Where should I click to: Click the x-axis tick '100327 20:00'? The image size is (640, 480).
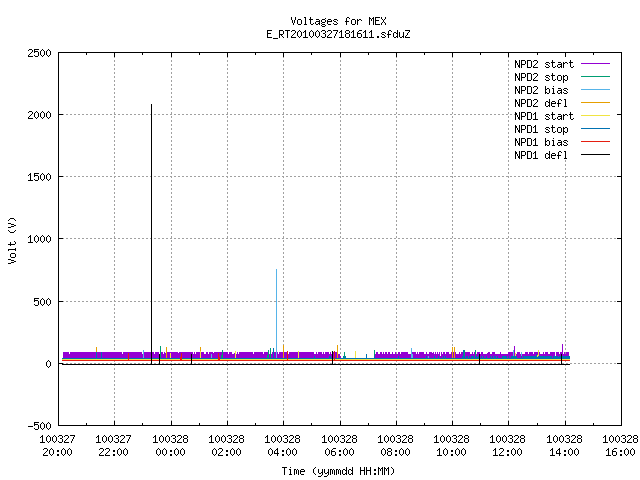click(57, 446)
